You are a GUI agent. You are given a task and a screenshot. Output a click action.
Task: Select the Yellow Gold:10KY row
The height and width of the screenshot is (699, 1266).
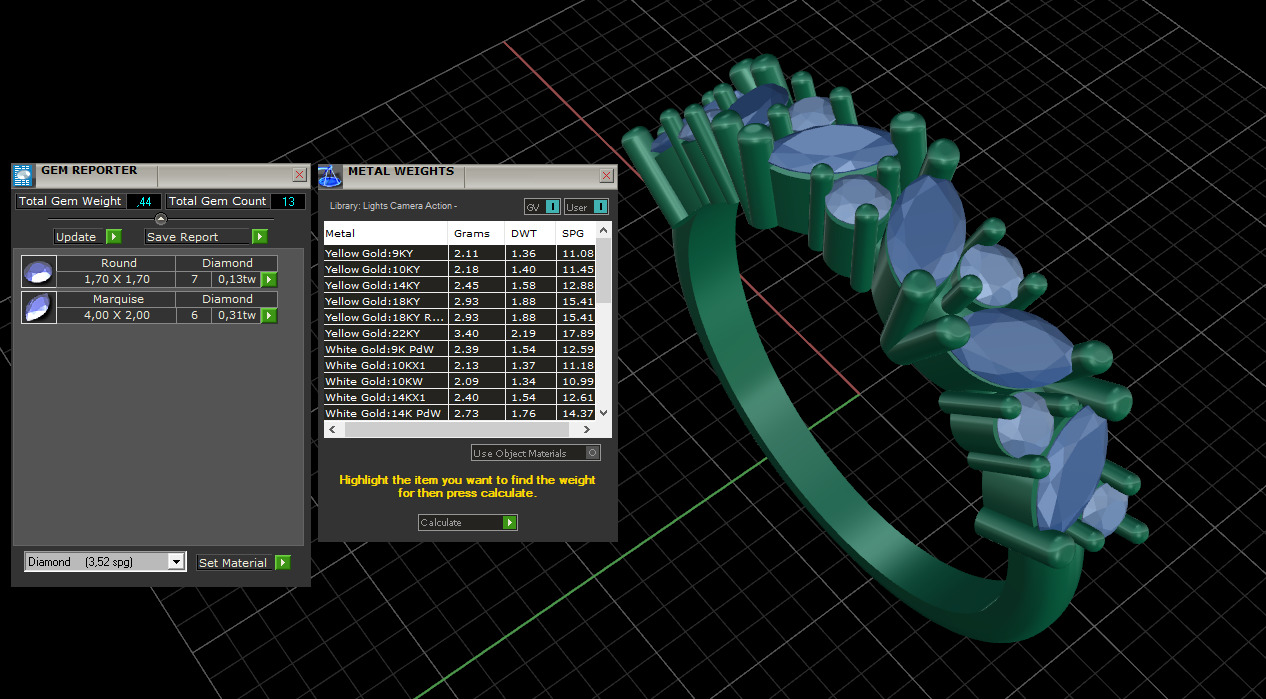click(460, 270)
